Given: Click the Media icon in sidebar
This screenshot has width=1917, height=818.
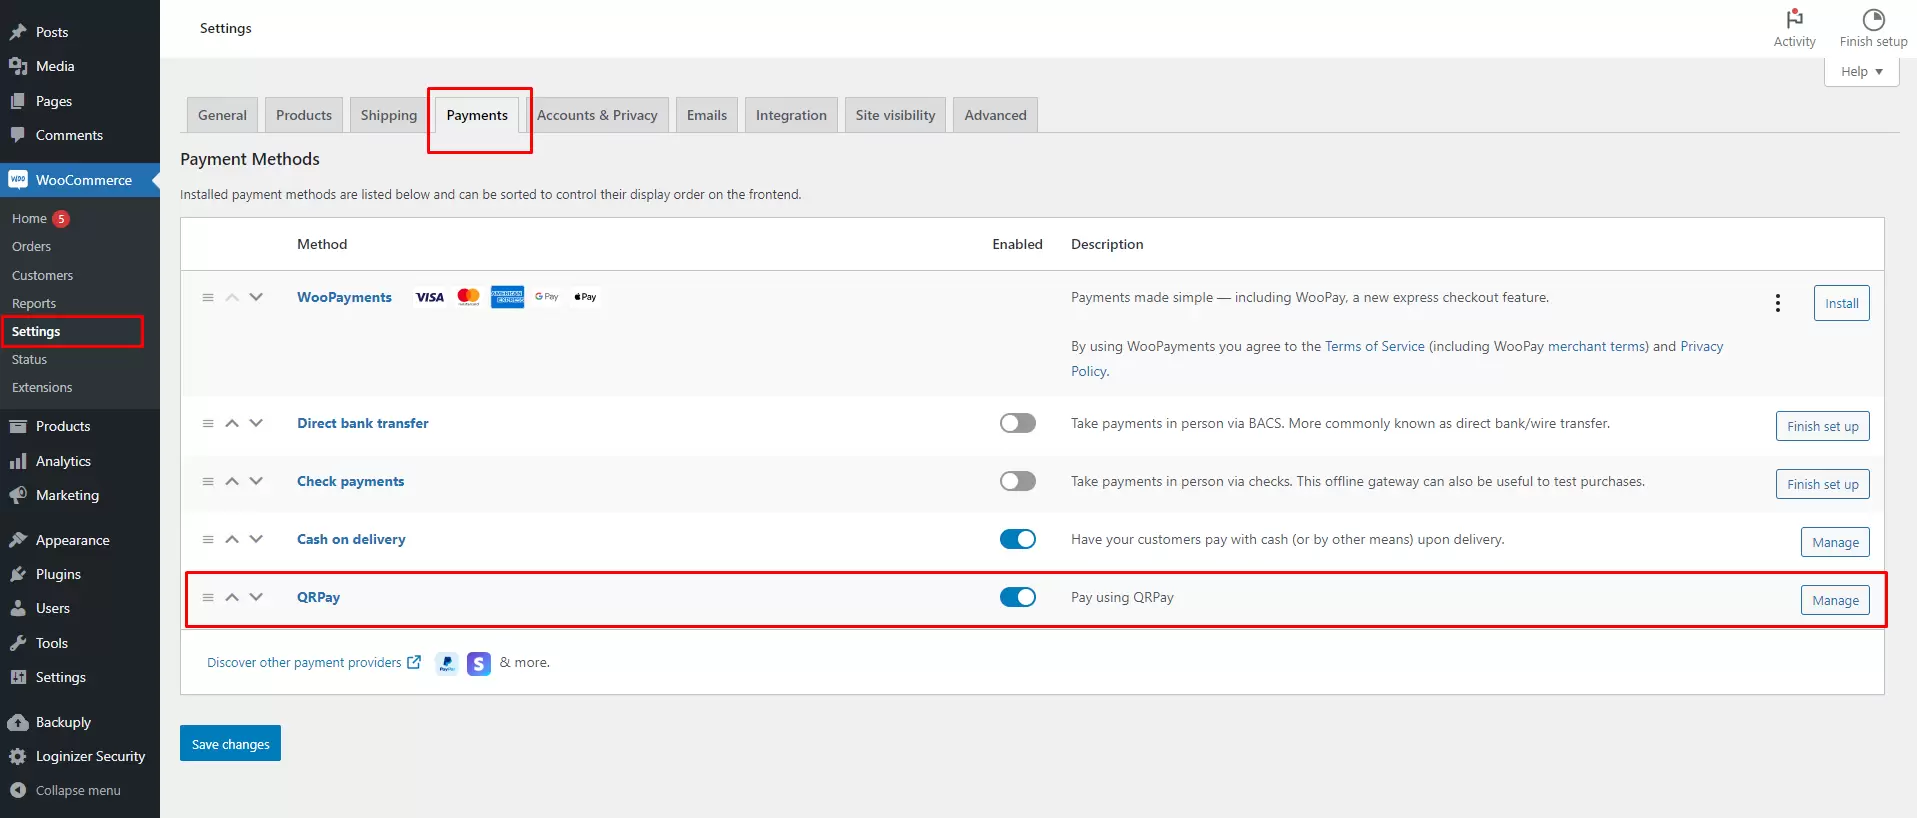Looking at the screenshot, I should coord(18,66).
